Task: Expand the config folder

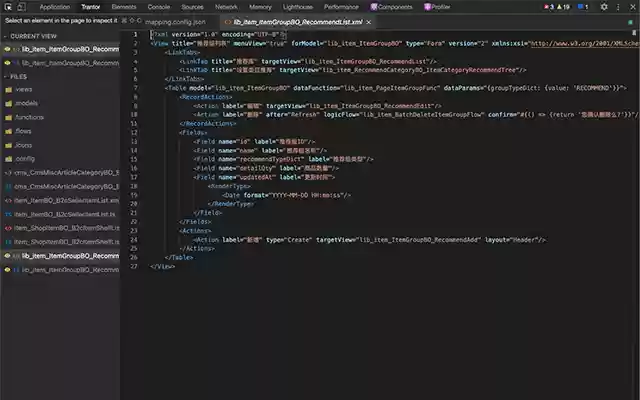Action: tap(25, 159)
